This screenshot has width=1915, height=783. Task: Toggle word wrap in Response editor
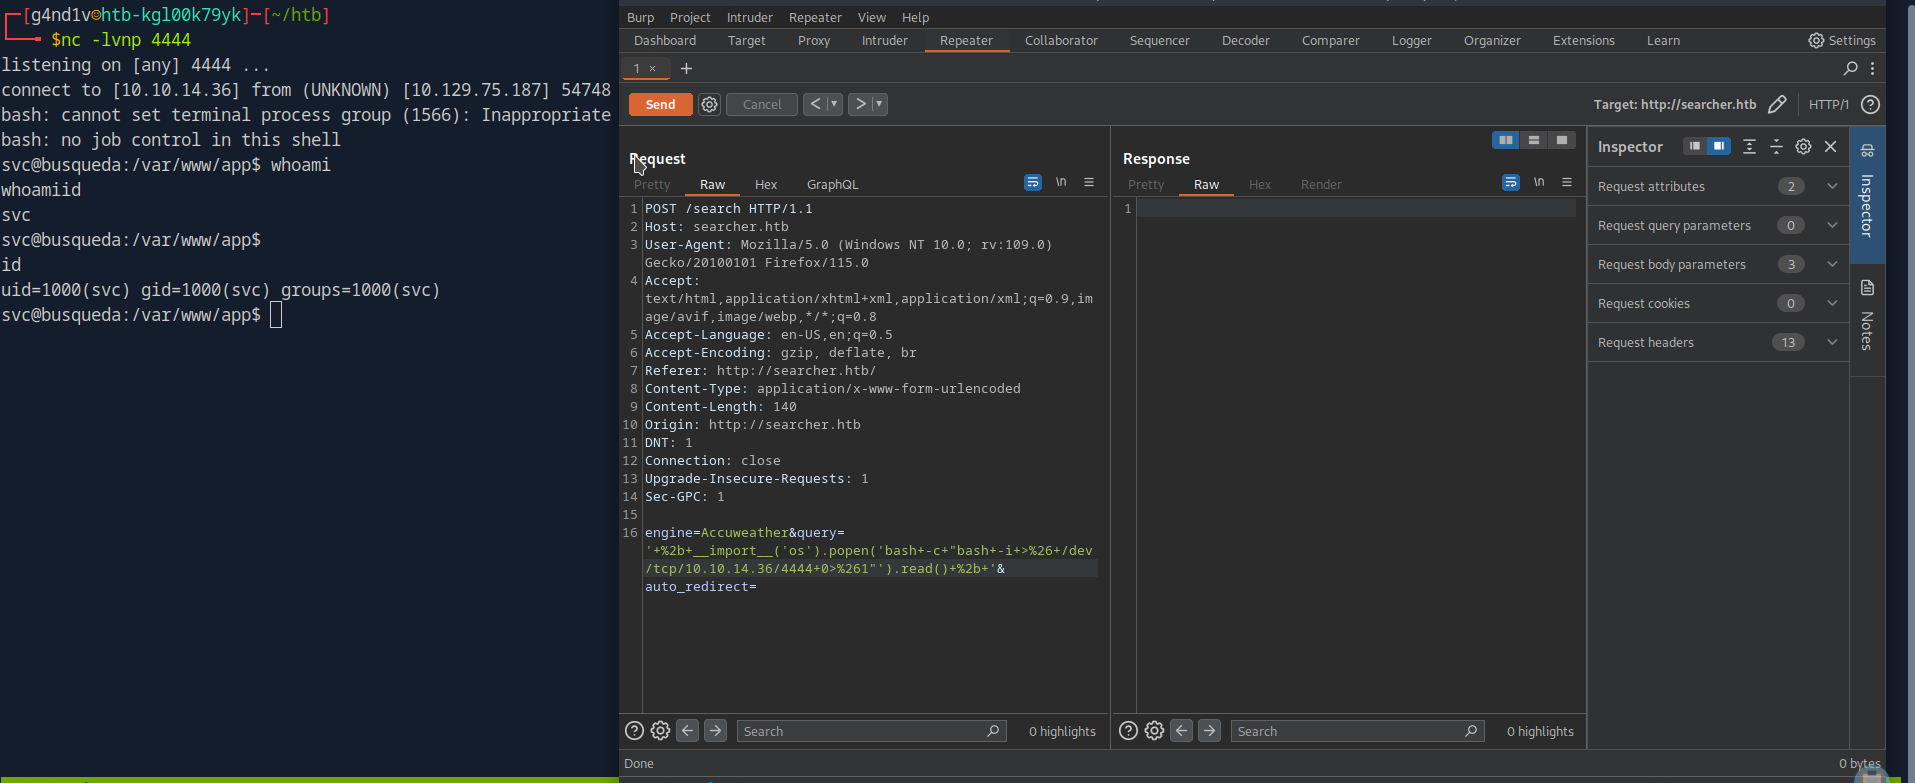[x=1511, y=182]
